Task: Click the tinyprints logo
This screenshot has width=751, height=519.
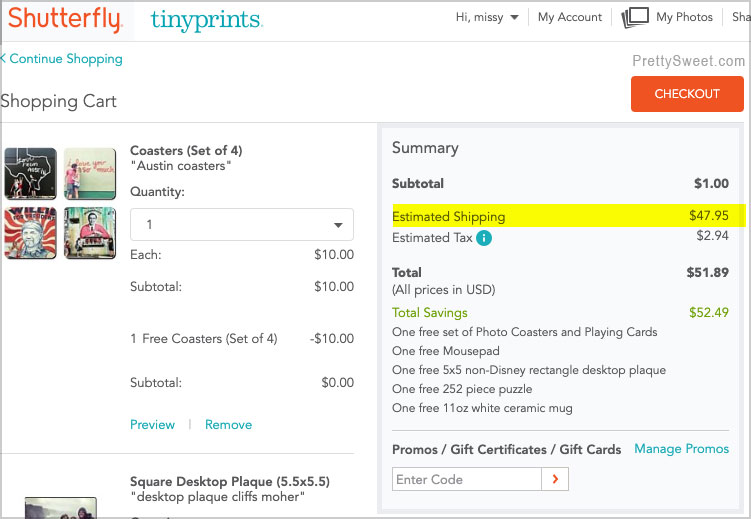Action: point(206,19)
